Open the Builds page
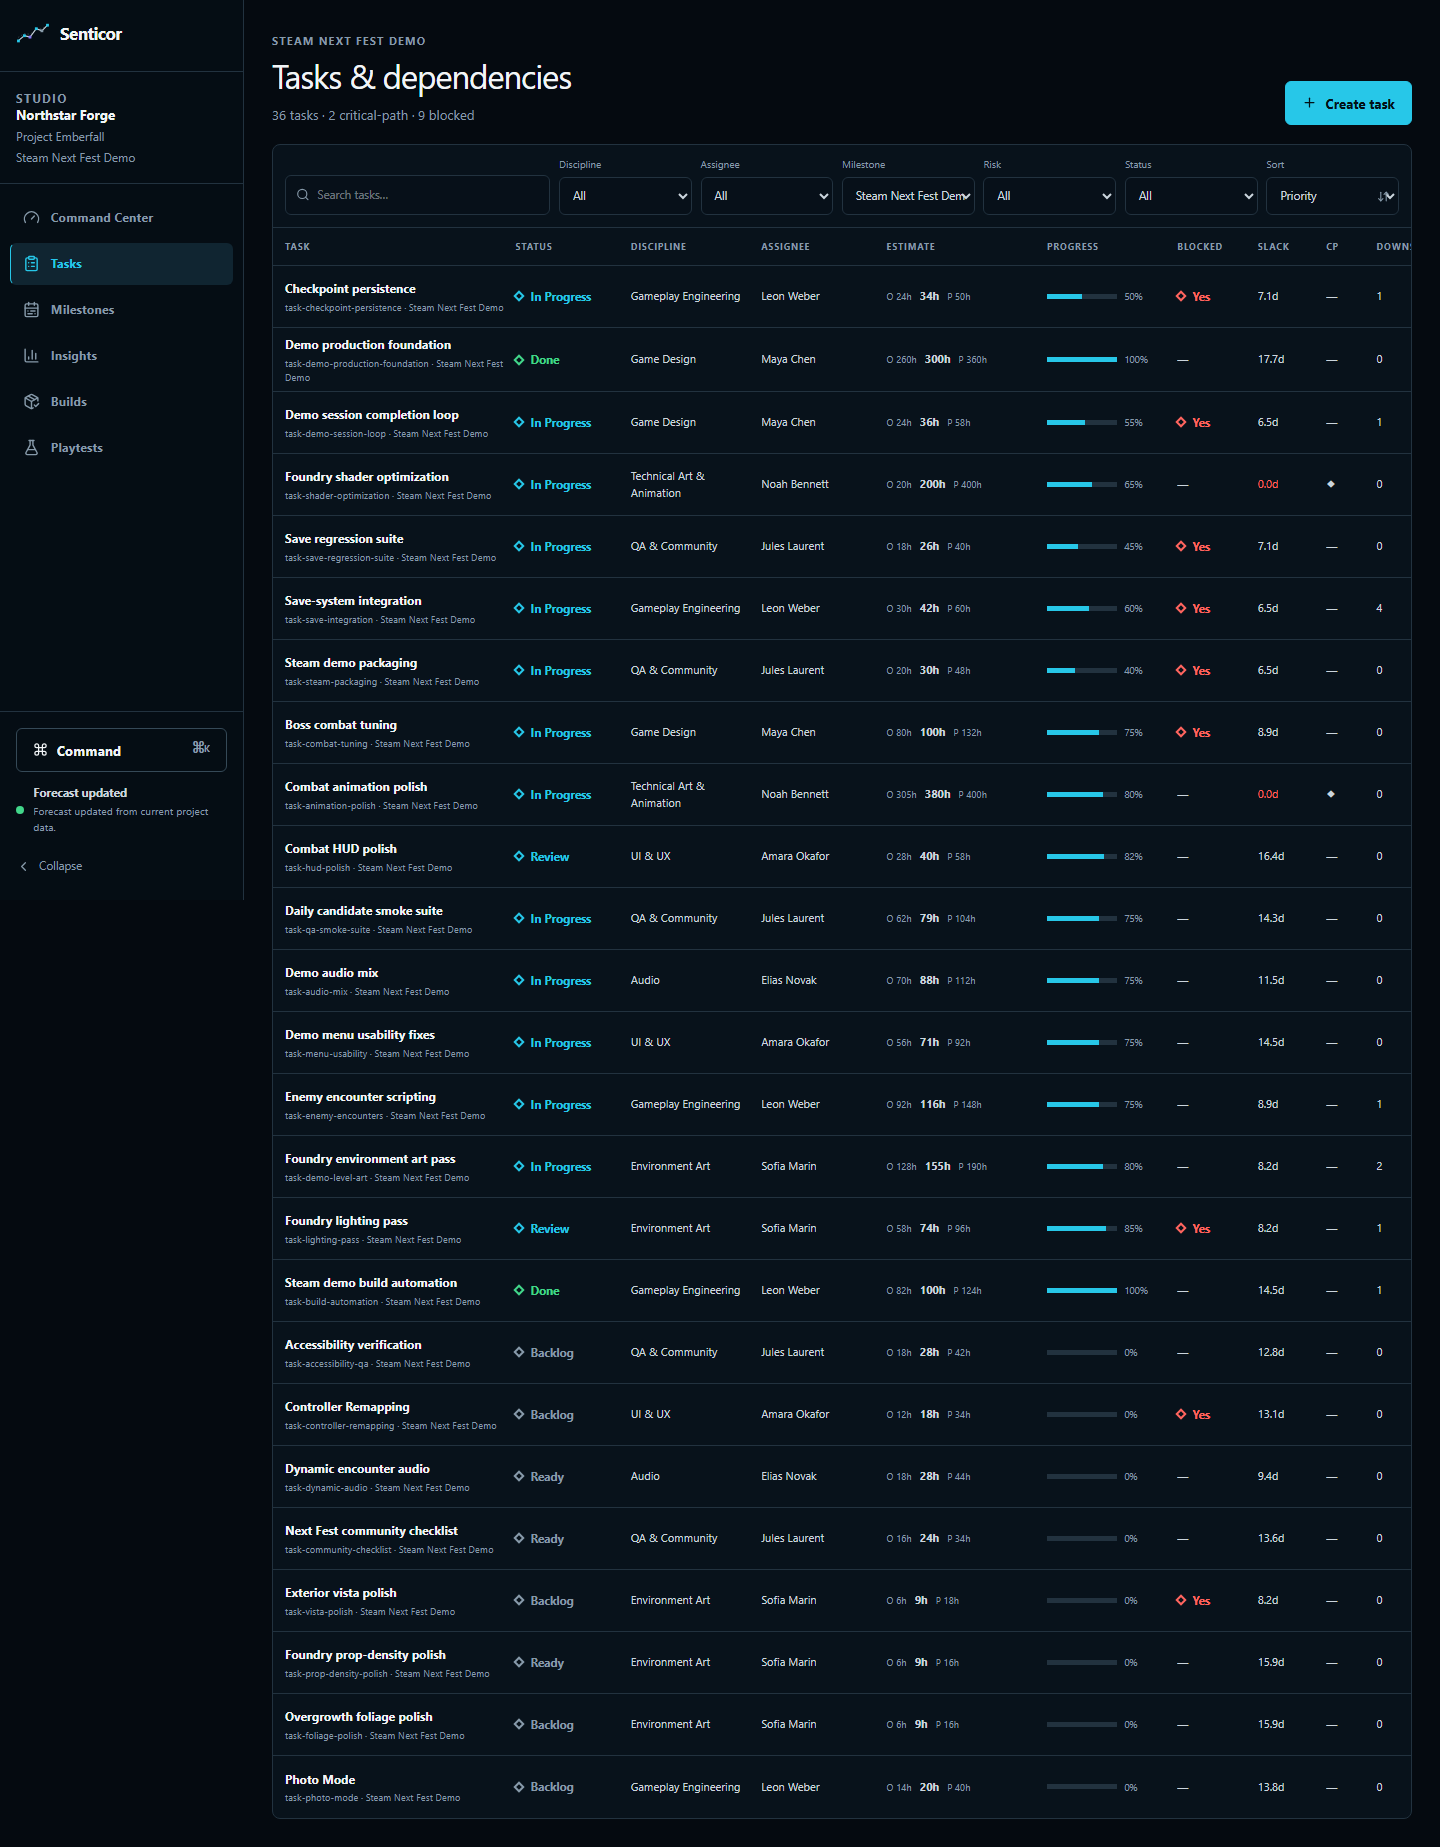 (121, 402)
